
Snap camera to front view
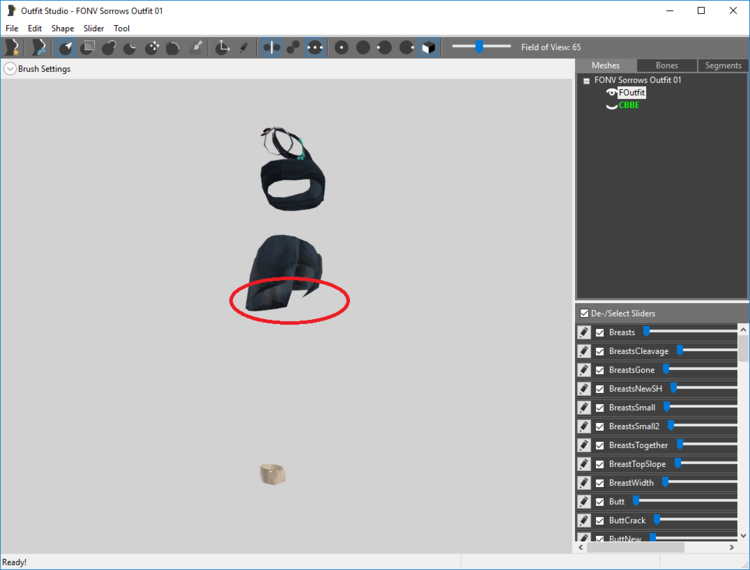(341, 47)
